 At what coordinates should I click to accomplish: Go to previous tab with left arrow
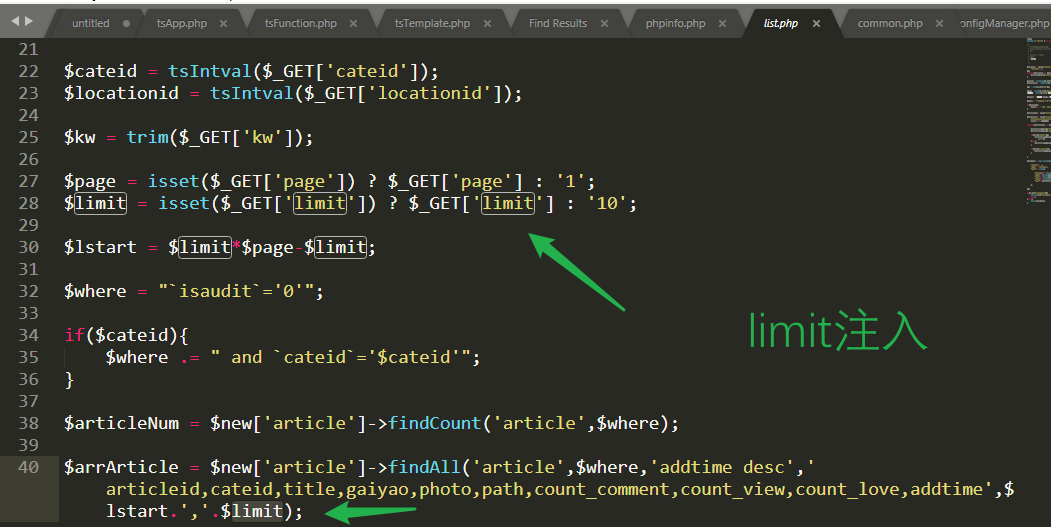(x=15, y=21)
